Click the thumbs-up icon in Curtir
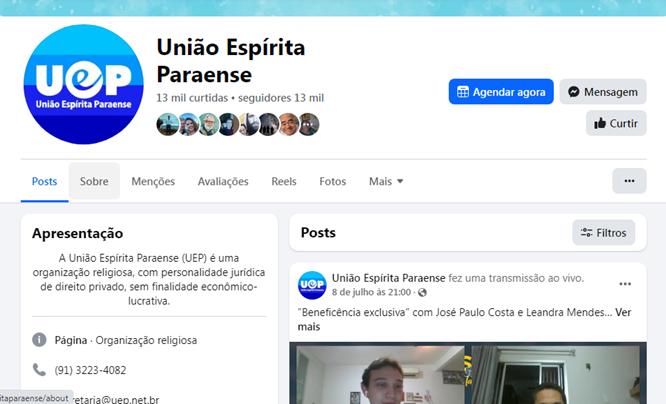Screen dimensions: 666x404 [600, 124]
